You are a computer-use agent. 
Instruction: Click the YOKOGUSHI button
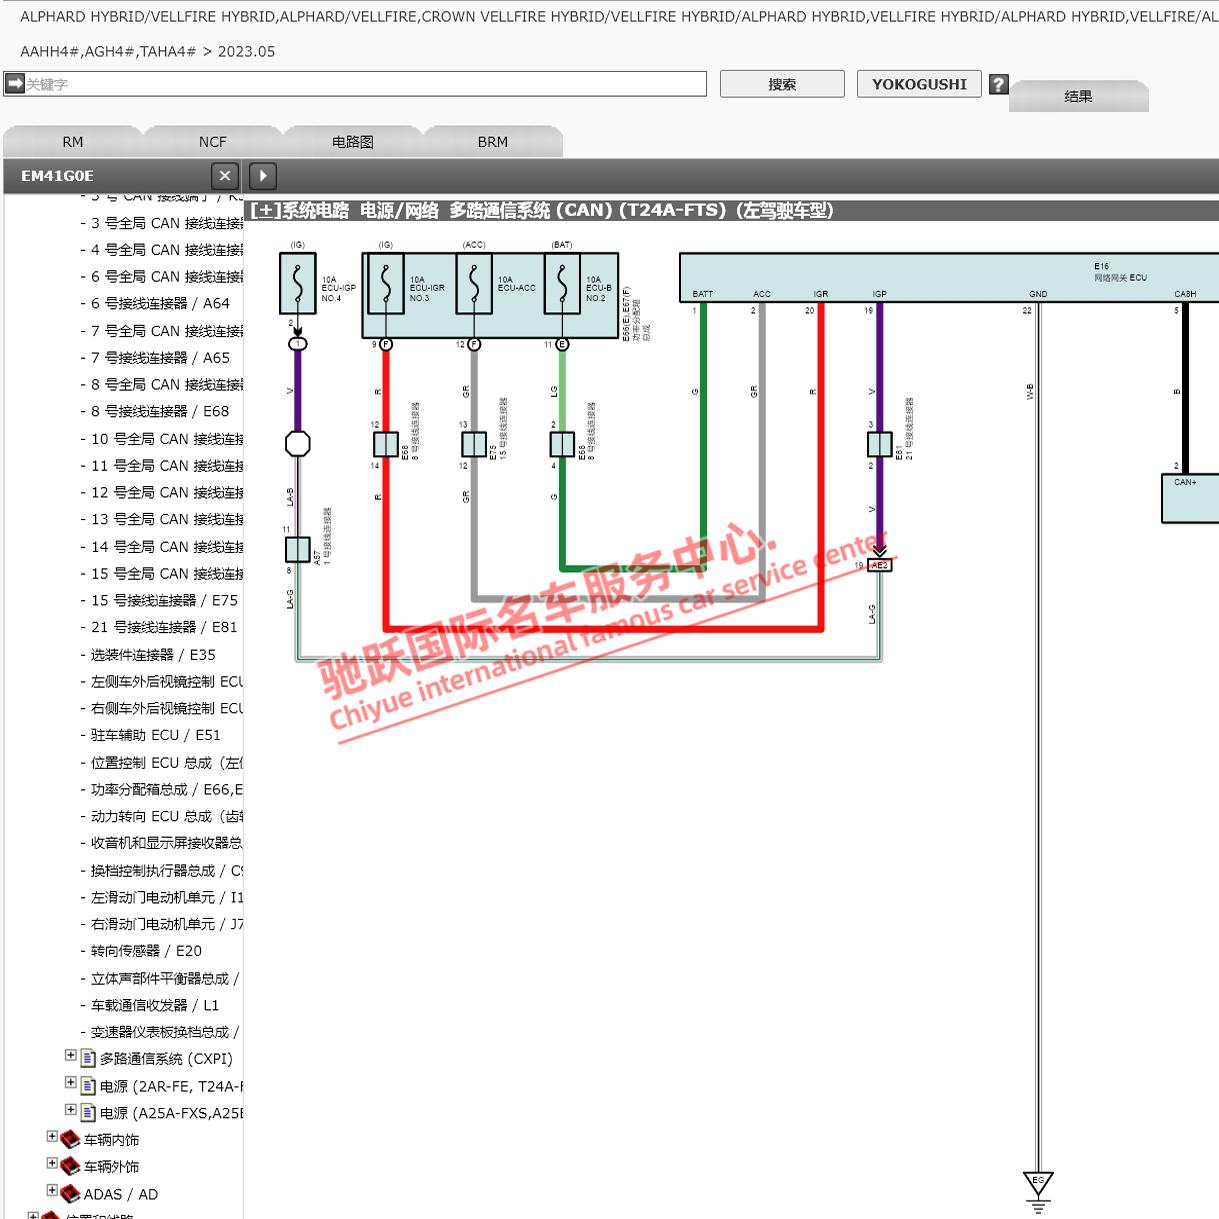coord(919,84)
